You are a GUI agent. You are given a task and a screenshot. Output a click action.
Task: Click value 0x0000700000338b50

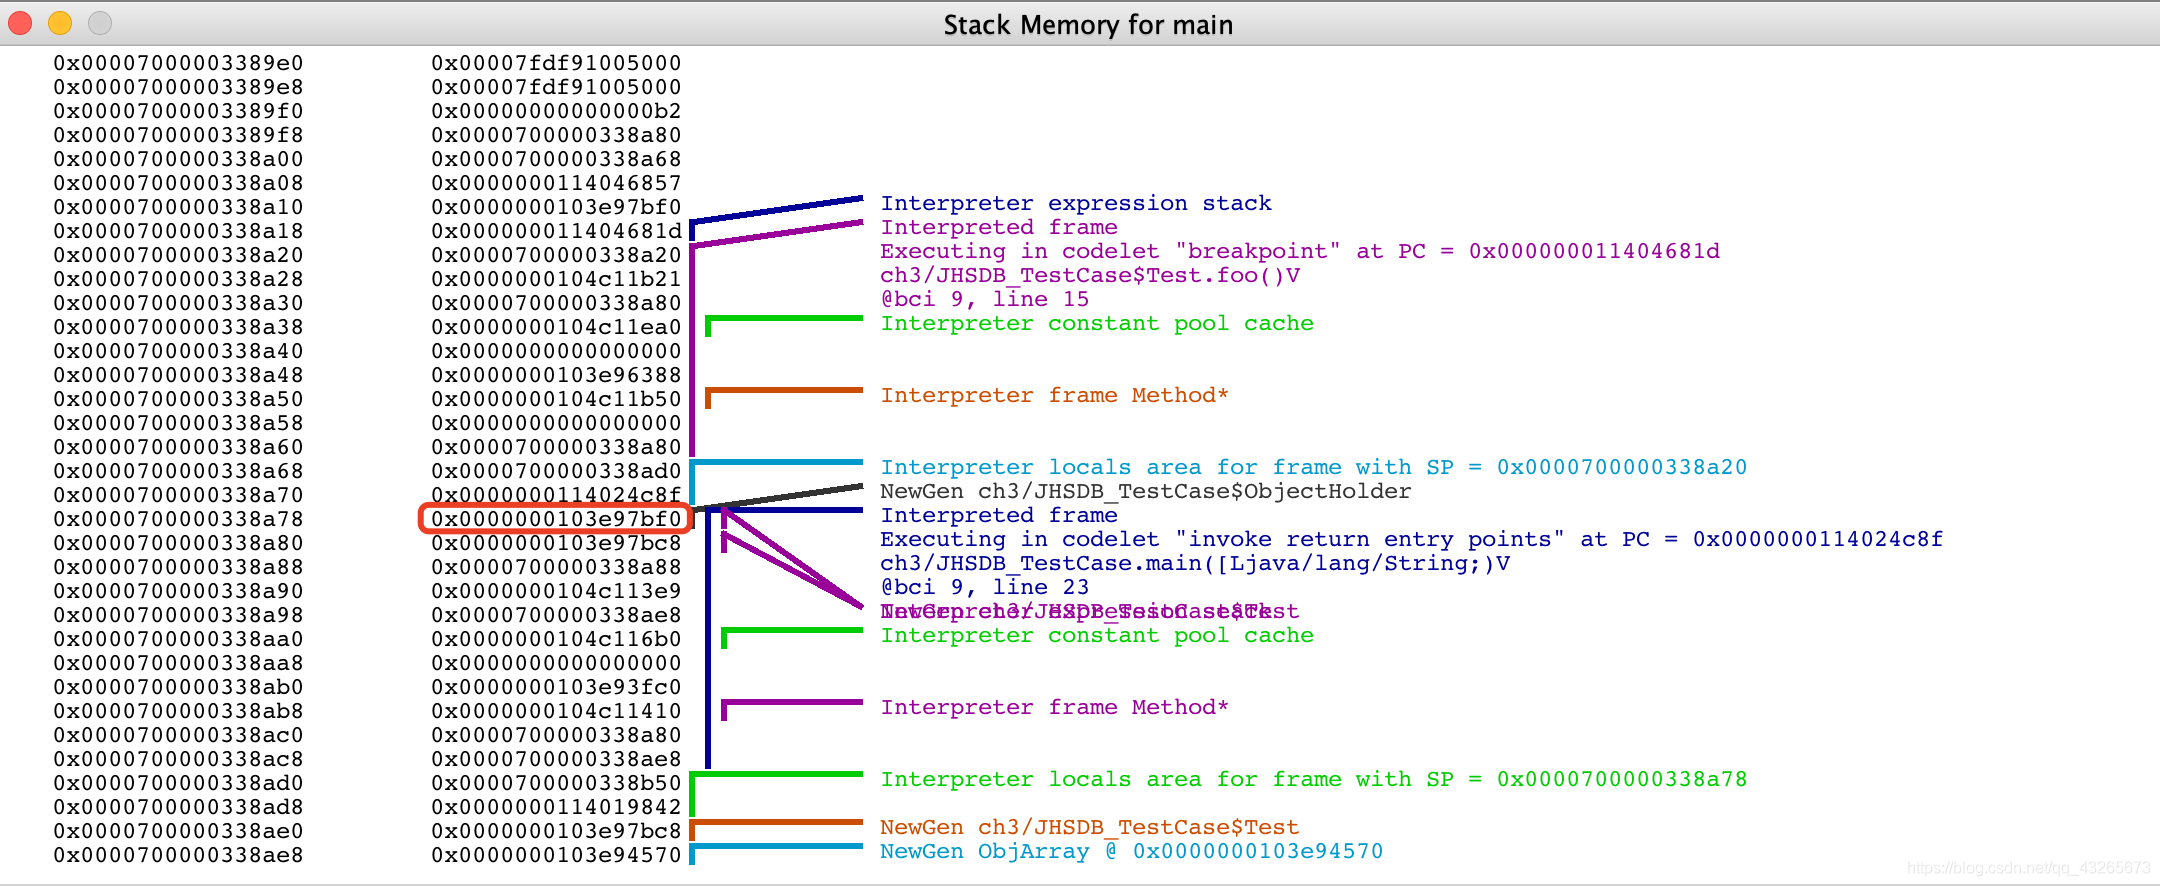click(556, 783)
